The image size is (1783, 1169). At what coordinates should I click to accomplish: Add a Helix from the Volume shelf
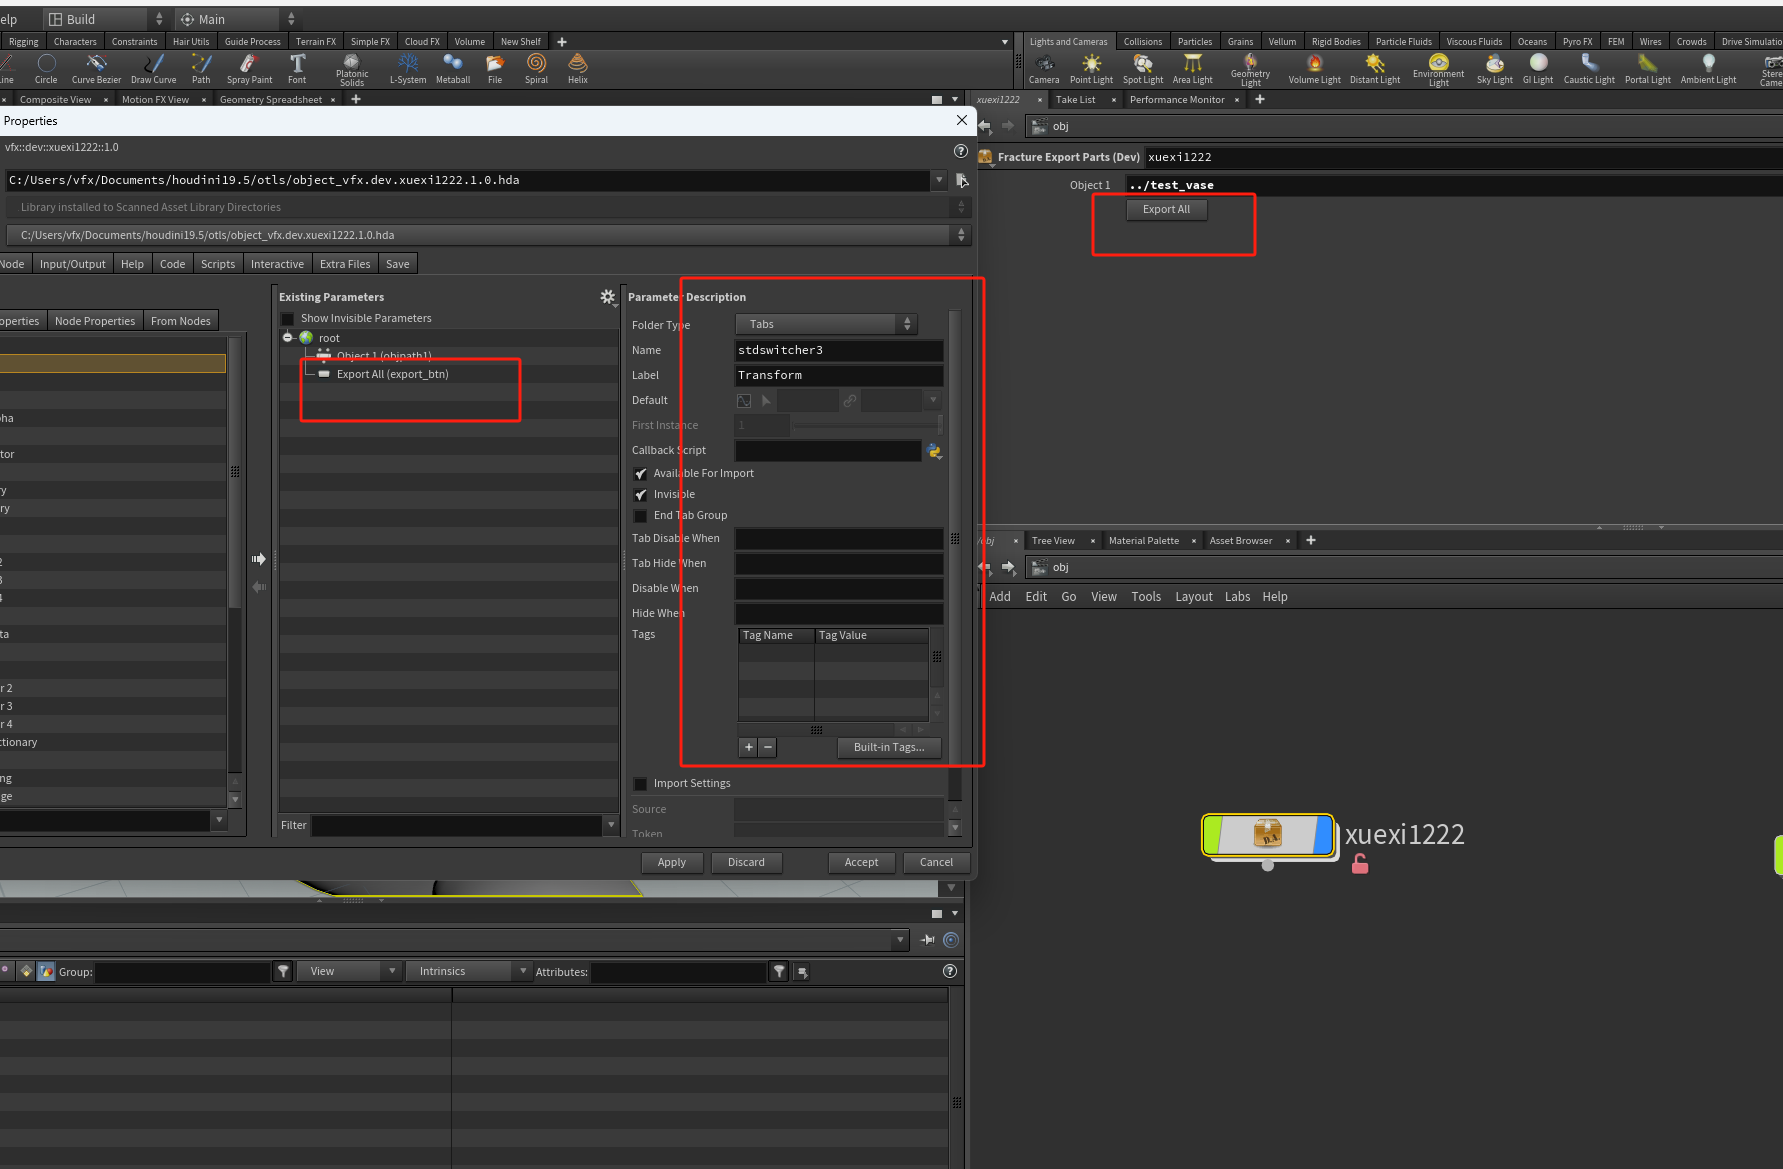coord(577,68)
